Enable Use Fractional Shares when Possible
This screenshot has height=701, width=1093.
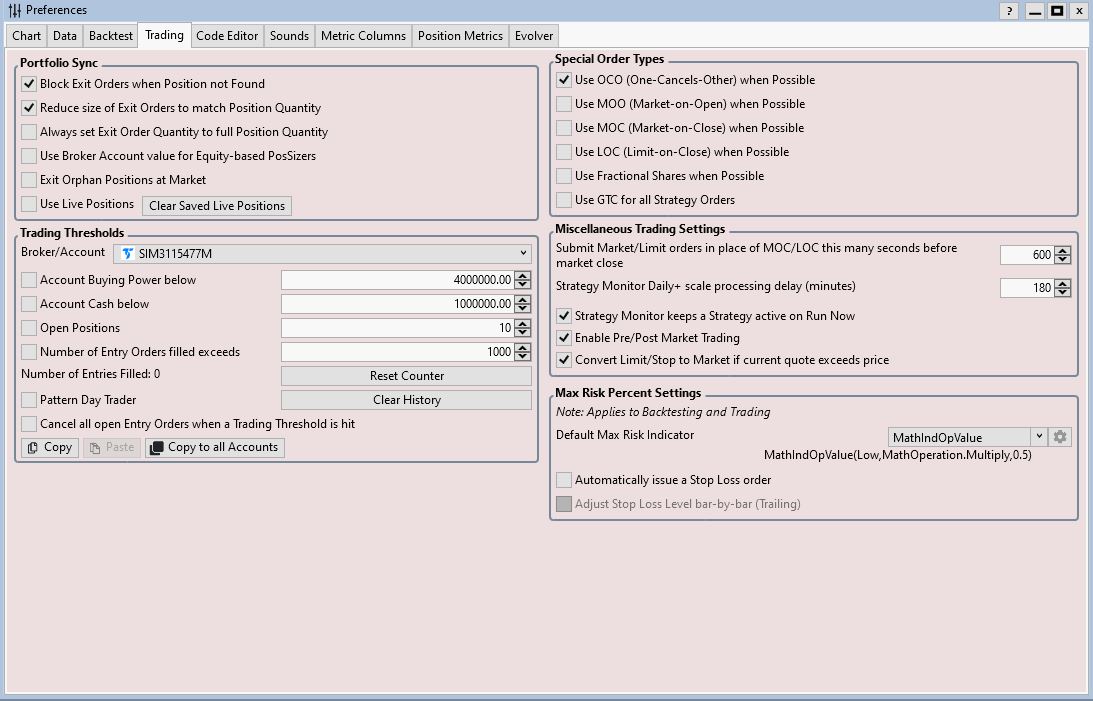tap(565, 176)
